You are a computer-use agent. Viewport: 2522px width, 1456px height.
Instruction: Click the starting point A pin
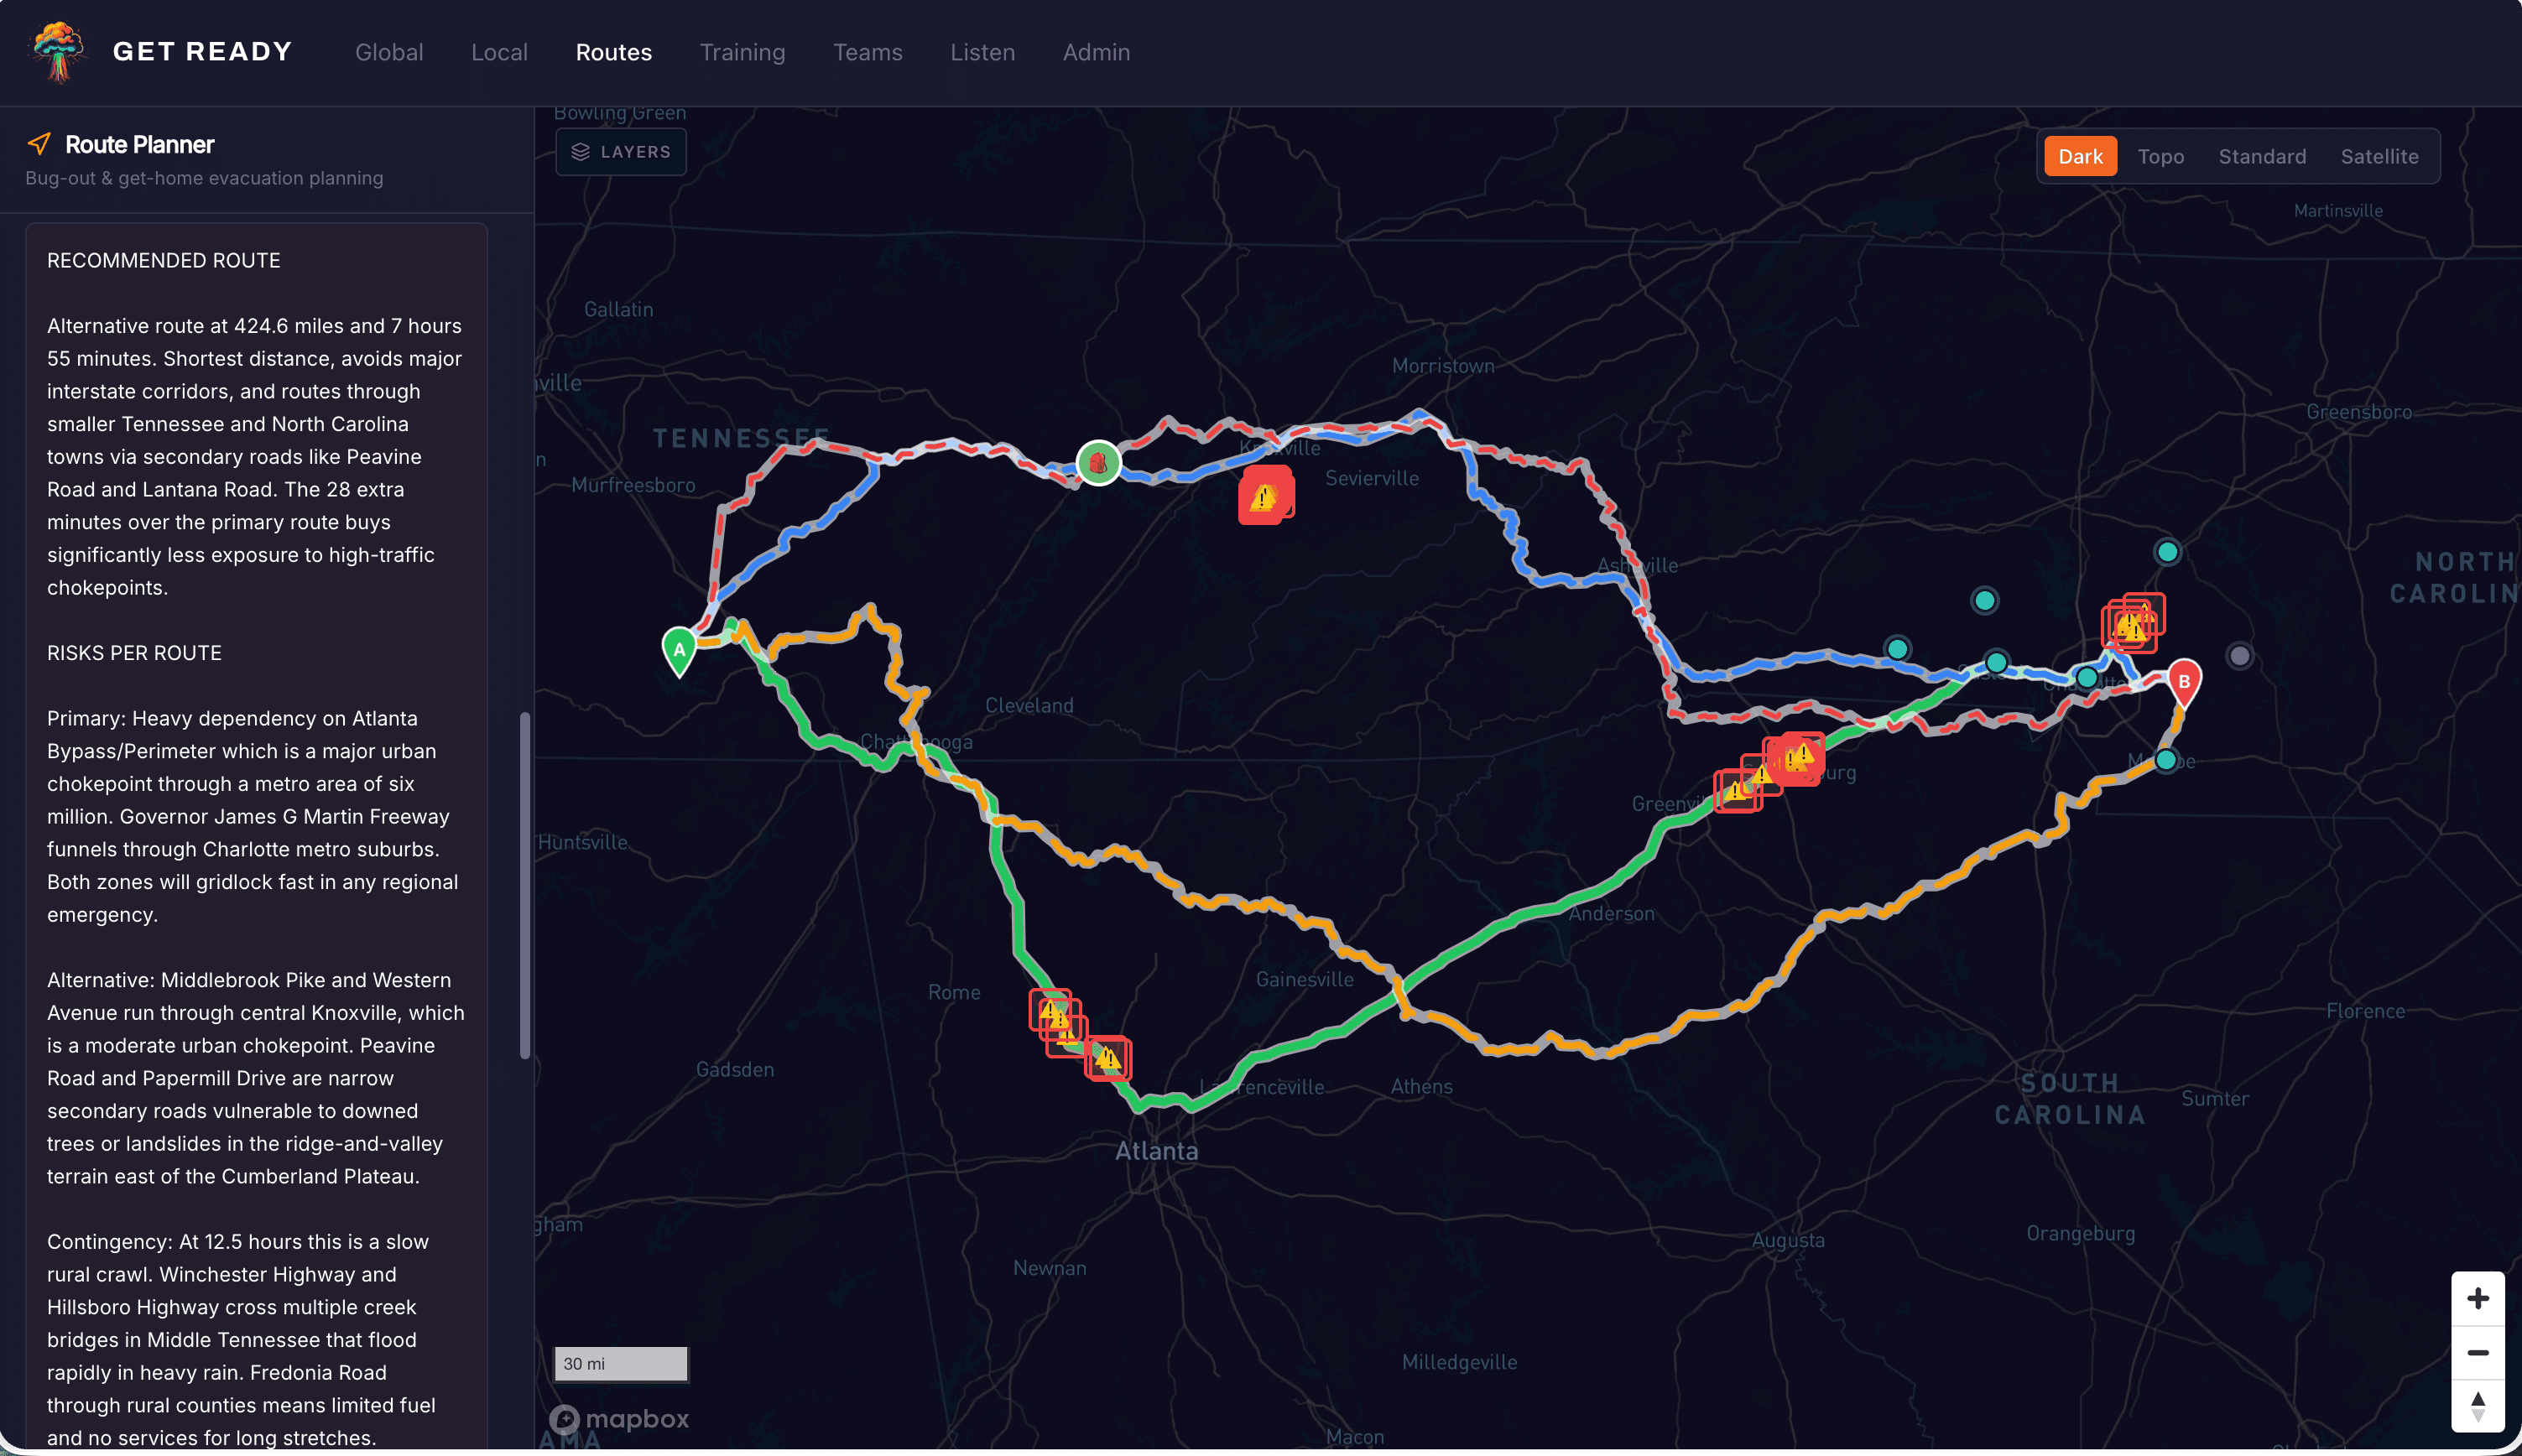point(678,650)
